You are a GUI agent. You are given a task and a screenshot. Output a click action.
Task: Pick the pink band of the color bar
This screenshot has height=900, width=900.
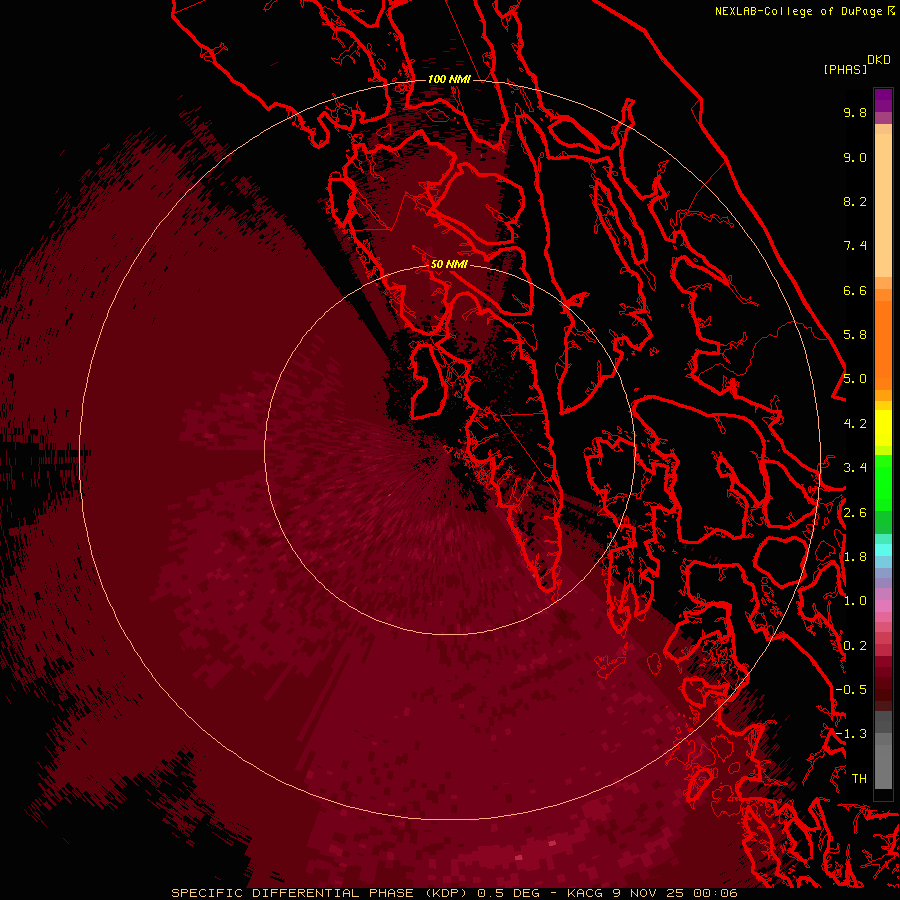(883, 606)
